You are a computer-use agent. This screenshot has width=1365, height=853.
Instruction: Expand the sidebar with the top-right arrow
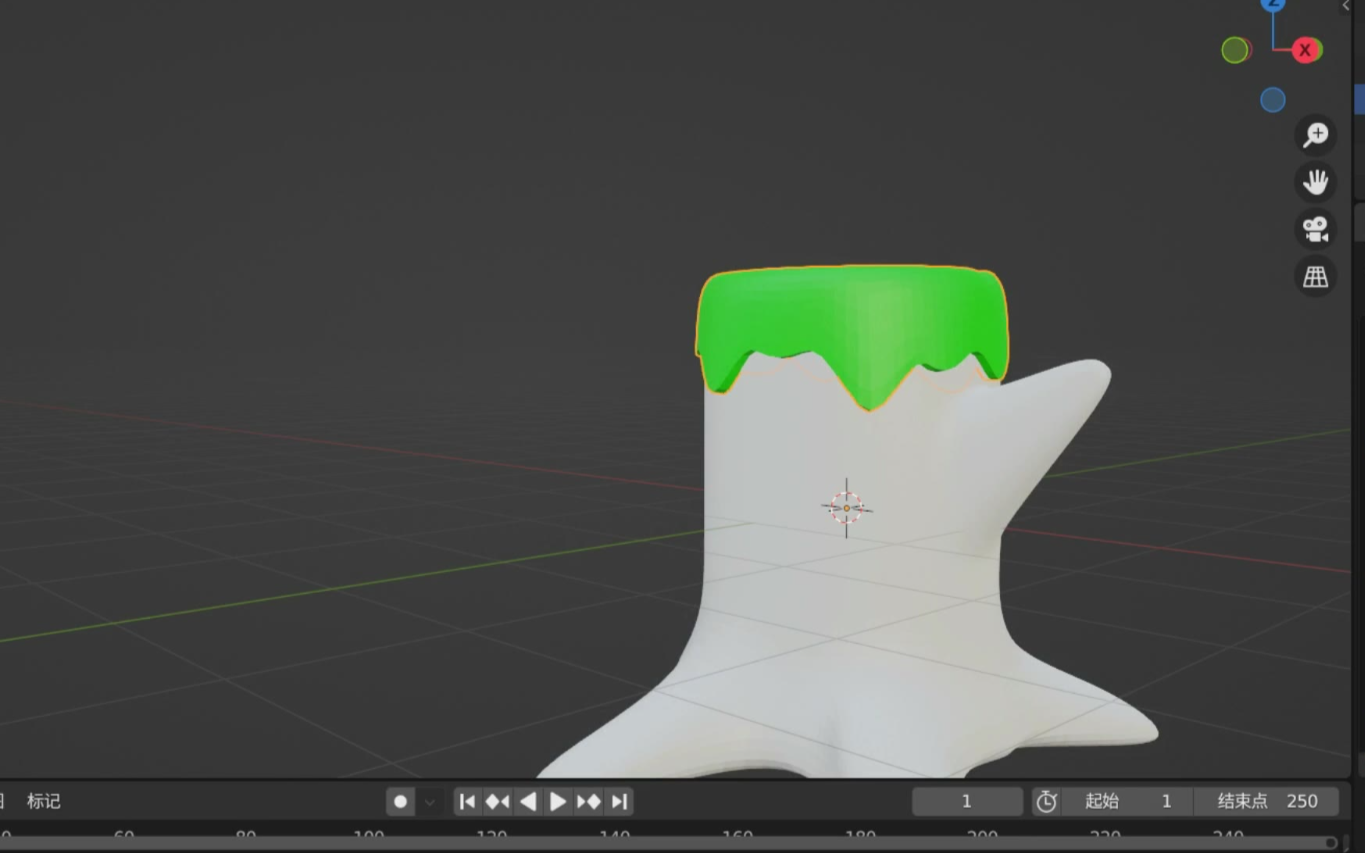point(1346,6)
